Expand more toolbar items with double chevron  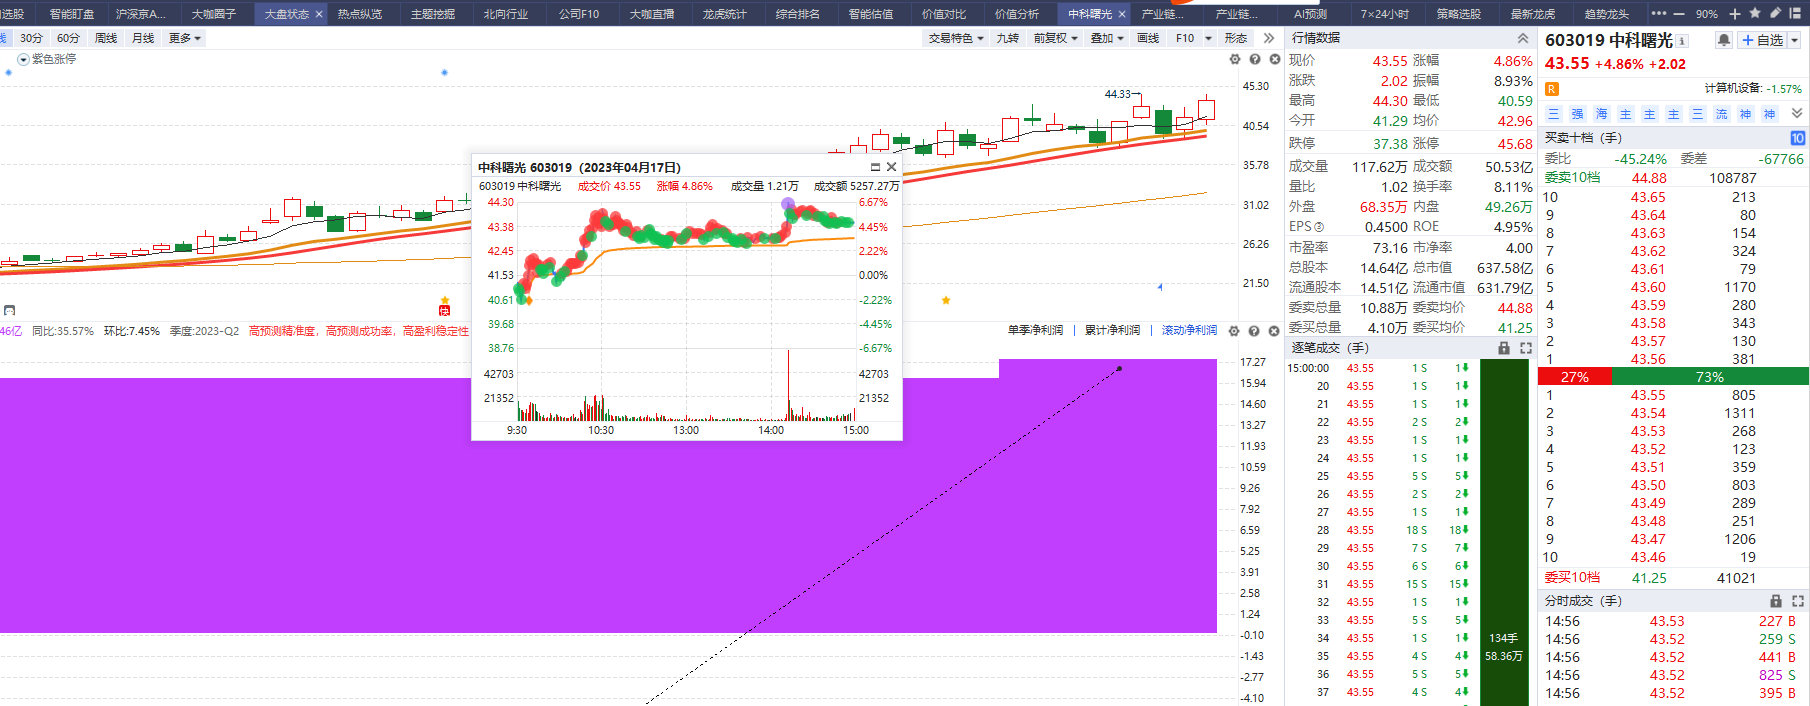coord(1268,38)
